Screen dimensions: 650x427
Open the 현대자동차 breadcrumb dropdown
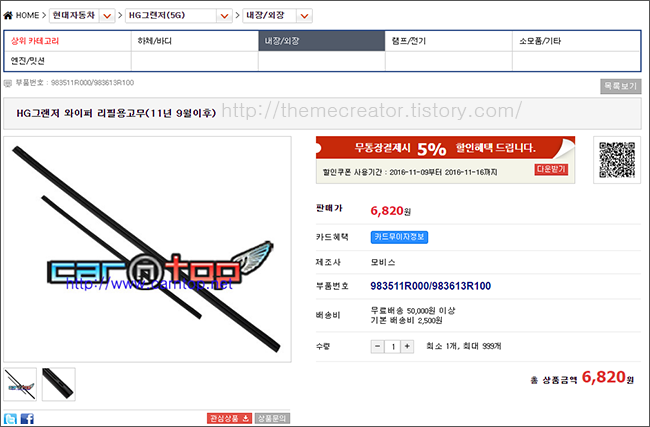(107, 16)
